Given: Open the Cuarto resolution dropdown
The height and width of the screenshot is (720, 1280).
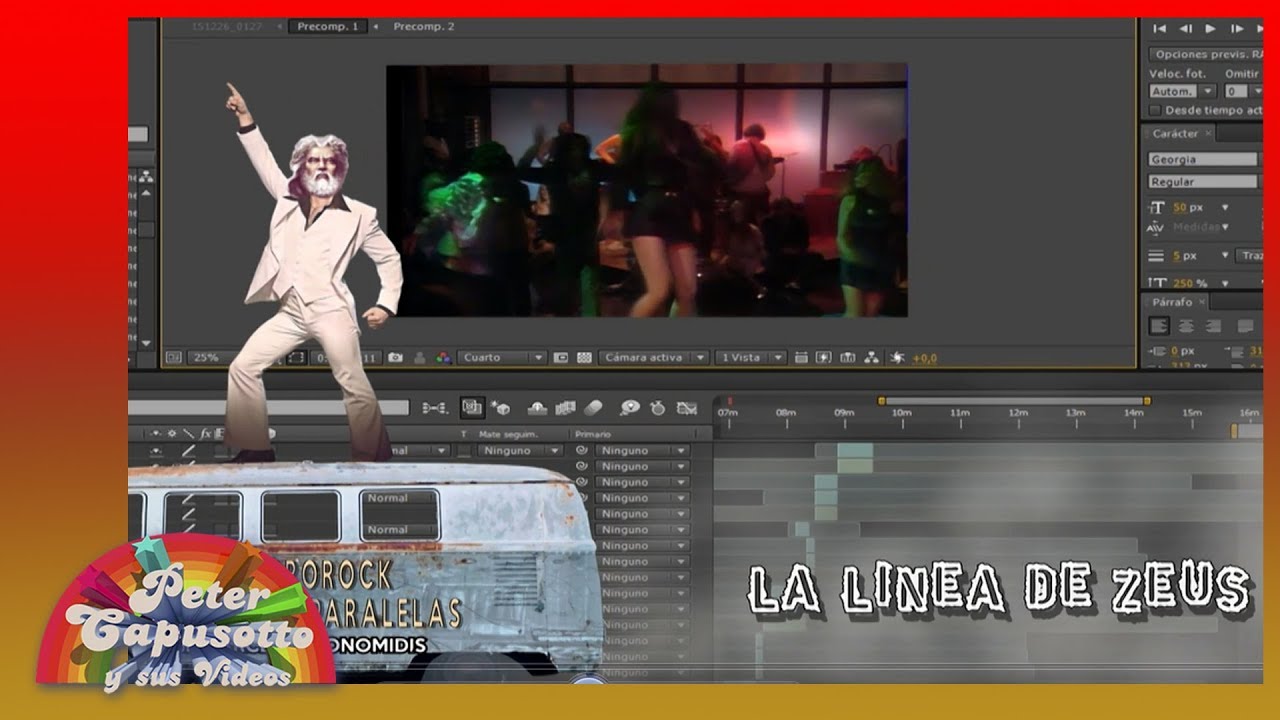Looking at the screenshot, I should pyautogui.click(x=502, y=357).
